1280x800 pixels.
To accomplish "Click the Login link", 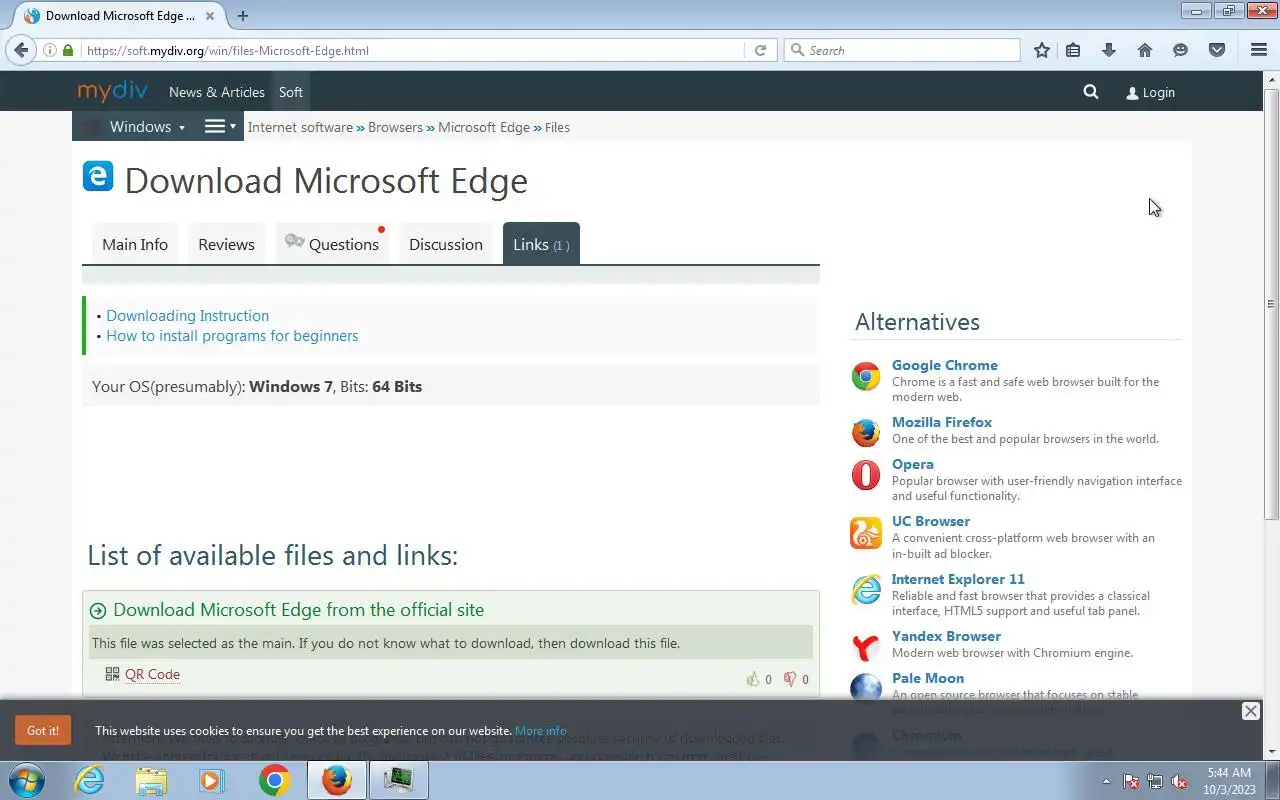I will [1150, 92].
